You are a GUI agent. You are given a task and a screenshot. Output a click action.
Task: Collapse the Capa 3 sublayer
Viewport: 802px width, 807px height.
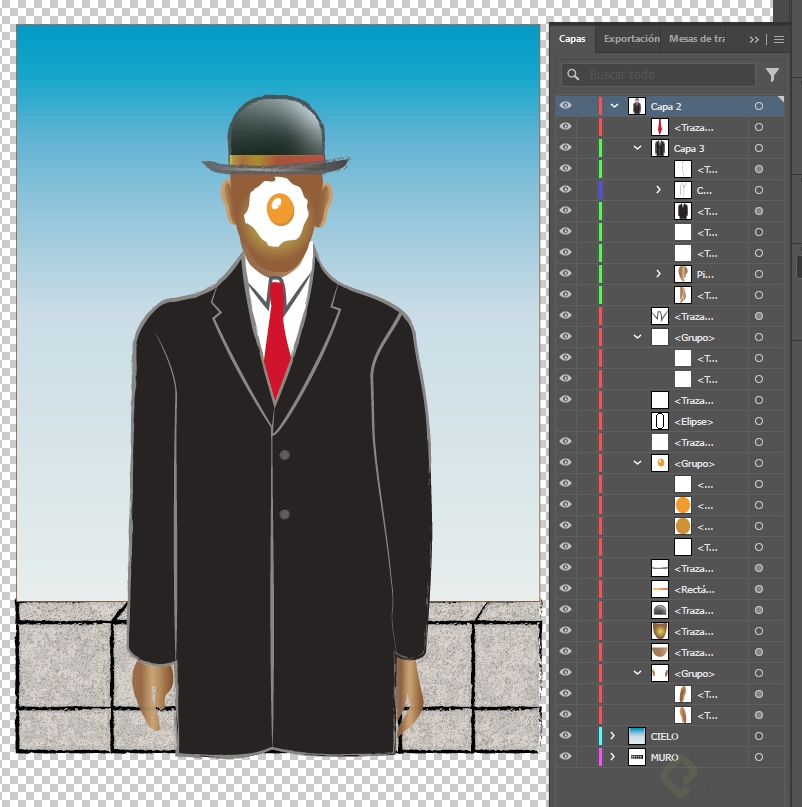click(637, 148)
